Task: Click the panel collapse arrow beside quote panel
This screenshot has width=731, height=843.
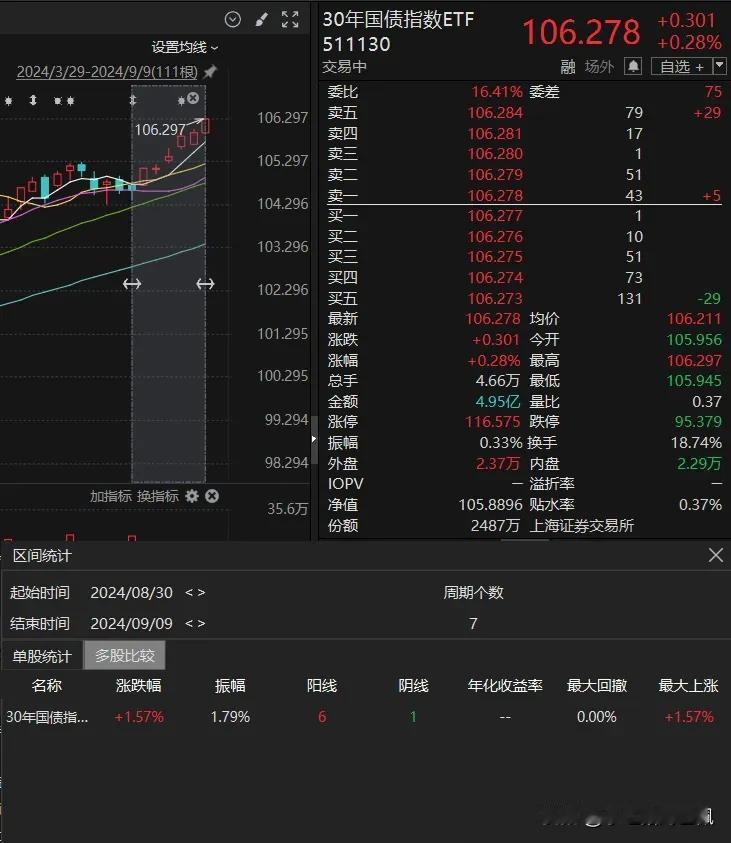Action: click(x=314, y=439)
